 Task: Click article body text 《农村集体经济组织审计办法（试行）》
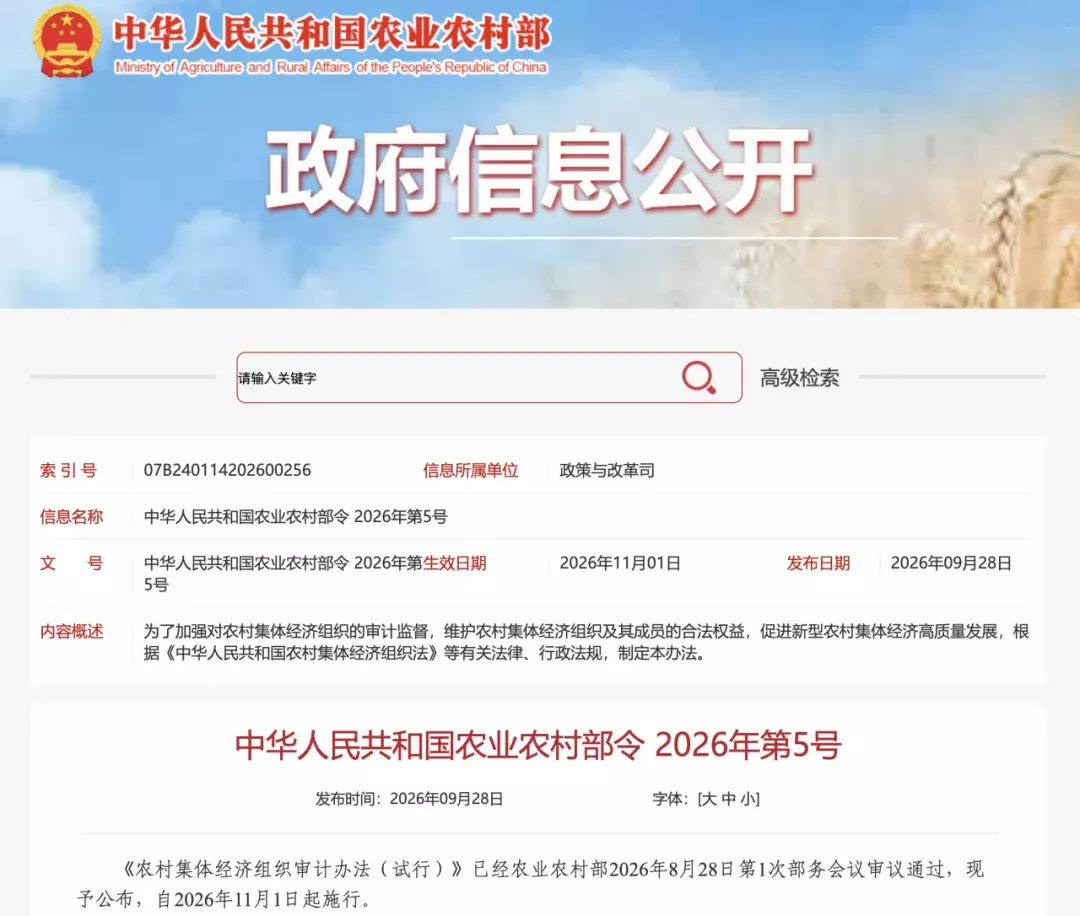(x=293, y=869)
